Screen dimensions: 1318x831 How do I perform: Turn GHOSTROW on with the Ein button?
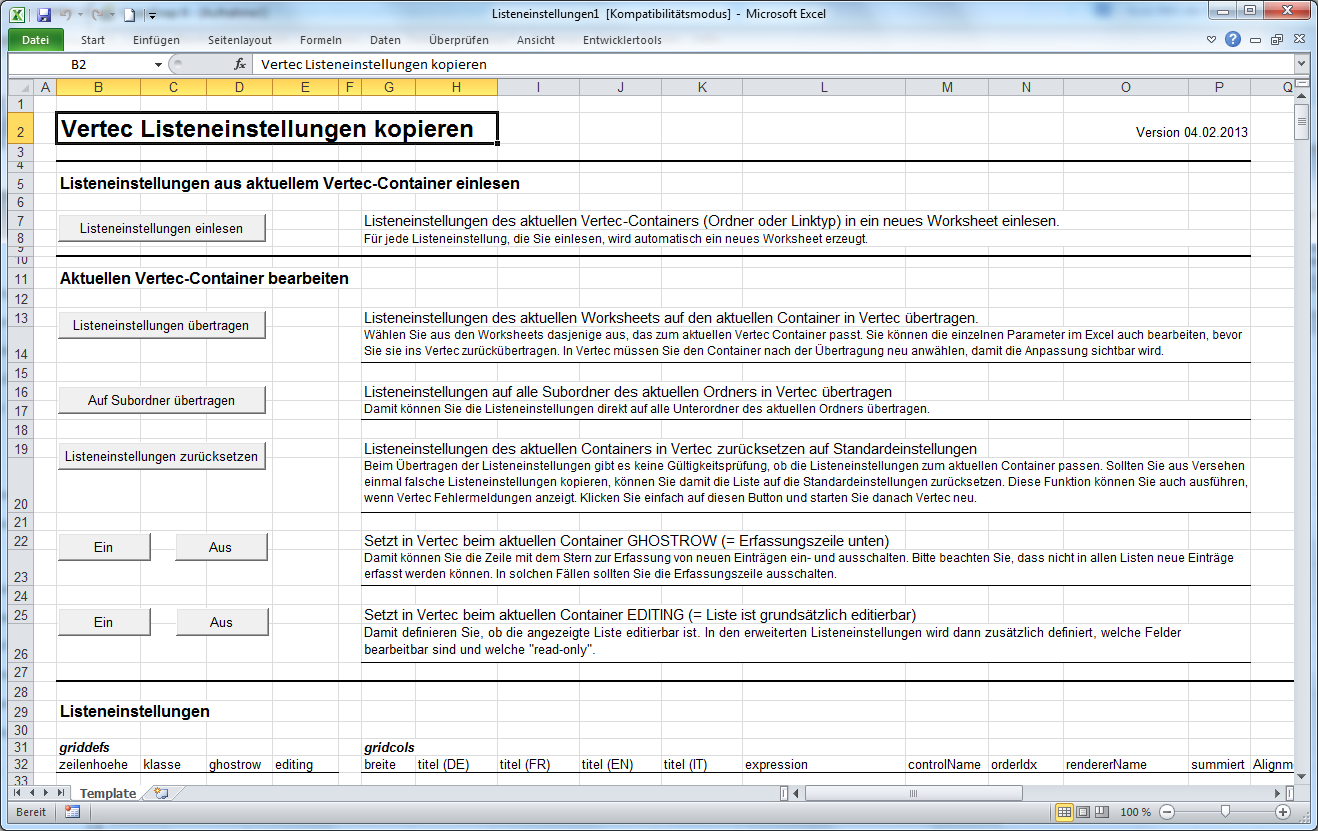104,547
